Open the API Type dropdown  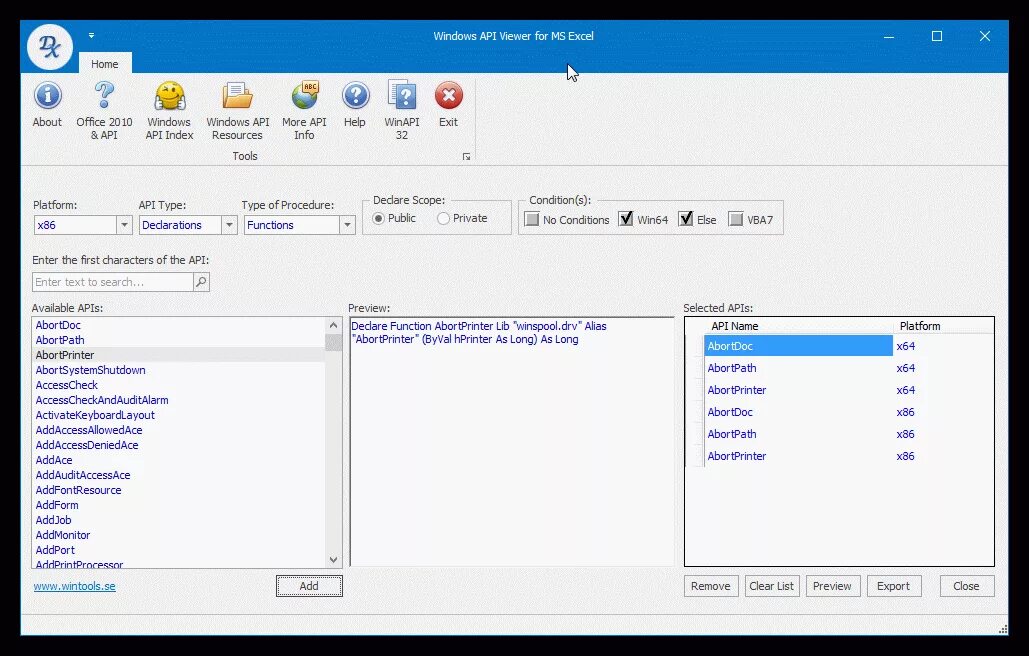pos(229,225)
